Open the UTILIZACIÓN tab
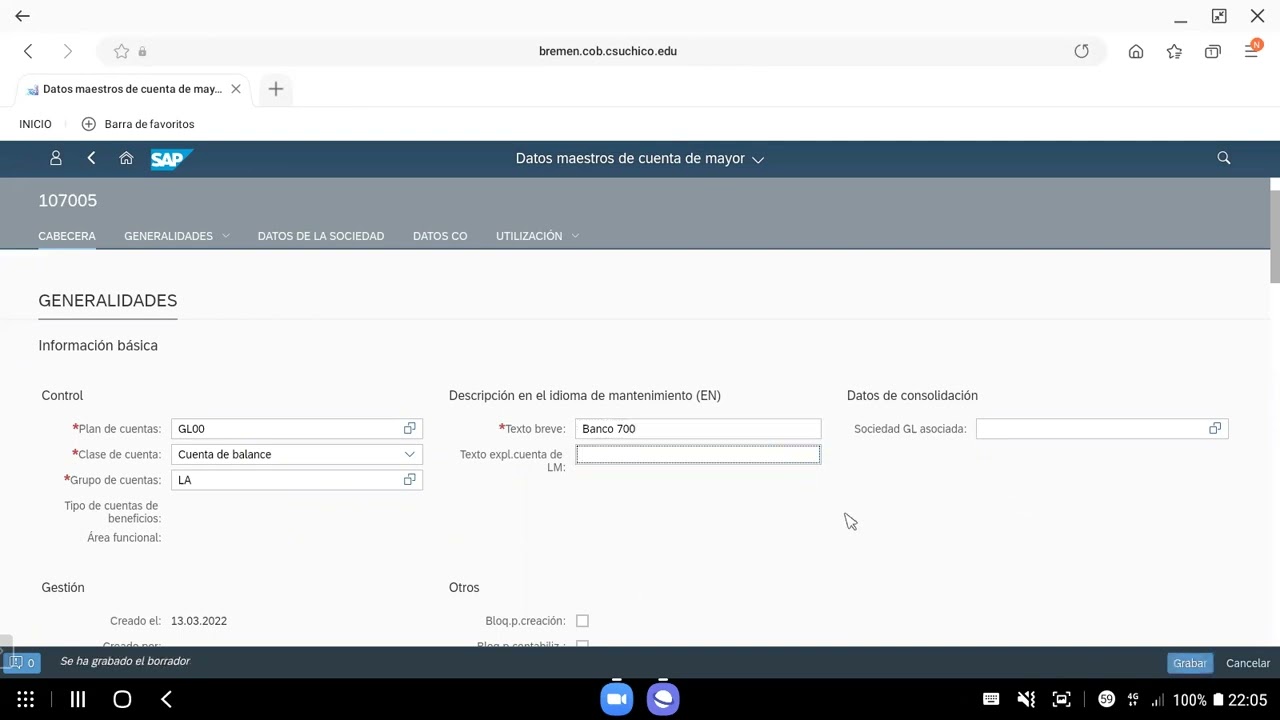This screenshot has height=720, width=1280. click(x=529, y=236)
